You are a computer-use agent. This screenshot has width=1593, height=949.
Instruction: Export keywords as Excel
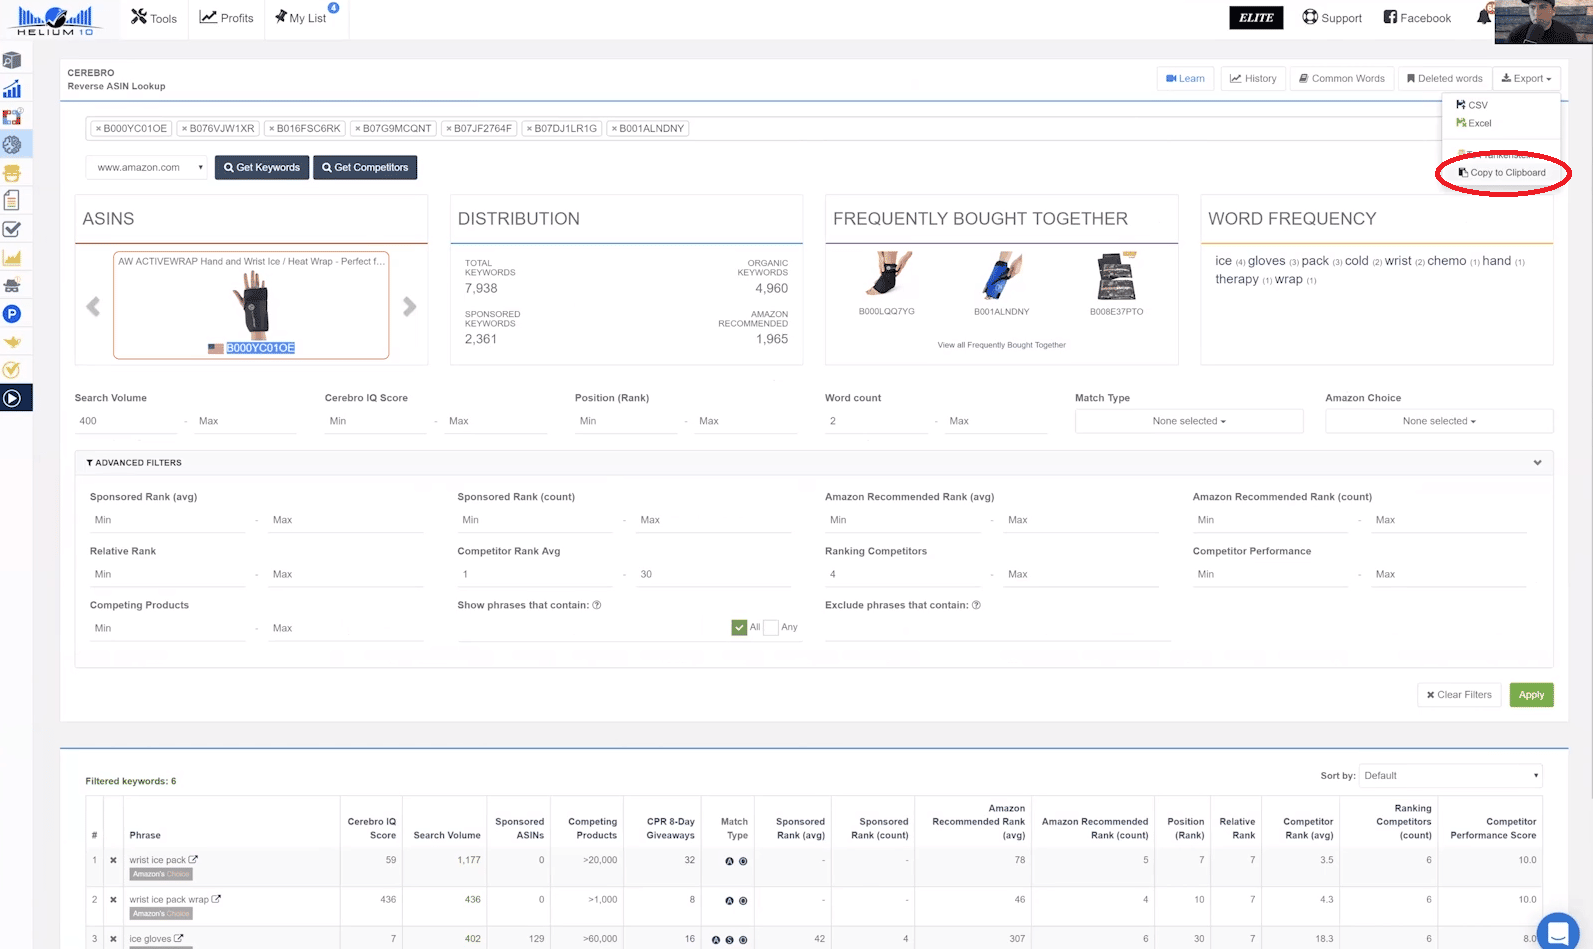[x=1474, y=123]
